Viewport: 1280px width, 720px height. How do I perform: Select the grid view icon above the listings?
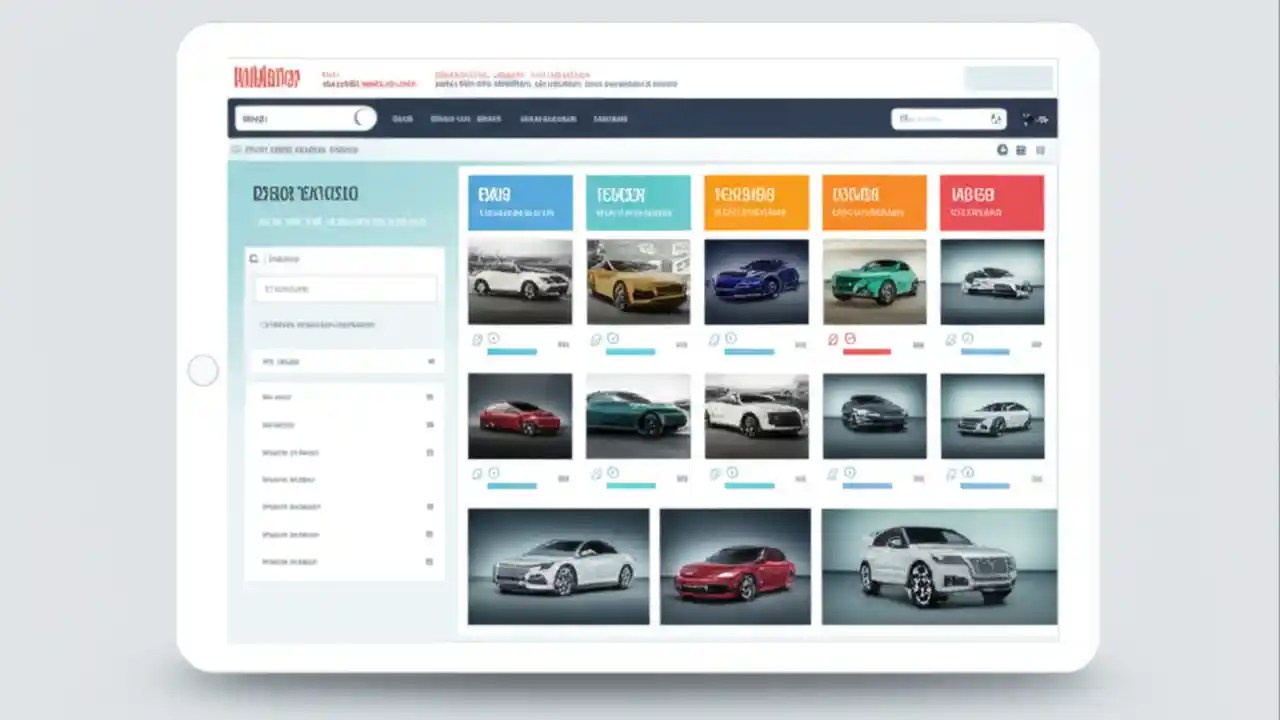(x=1021, y=150)
